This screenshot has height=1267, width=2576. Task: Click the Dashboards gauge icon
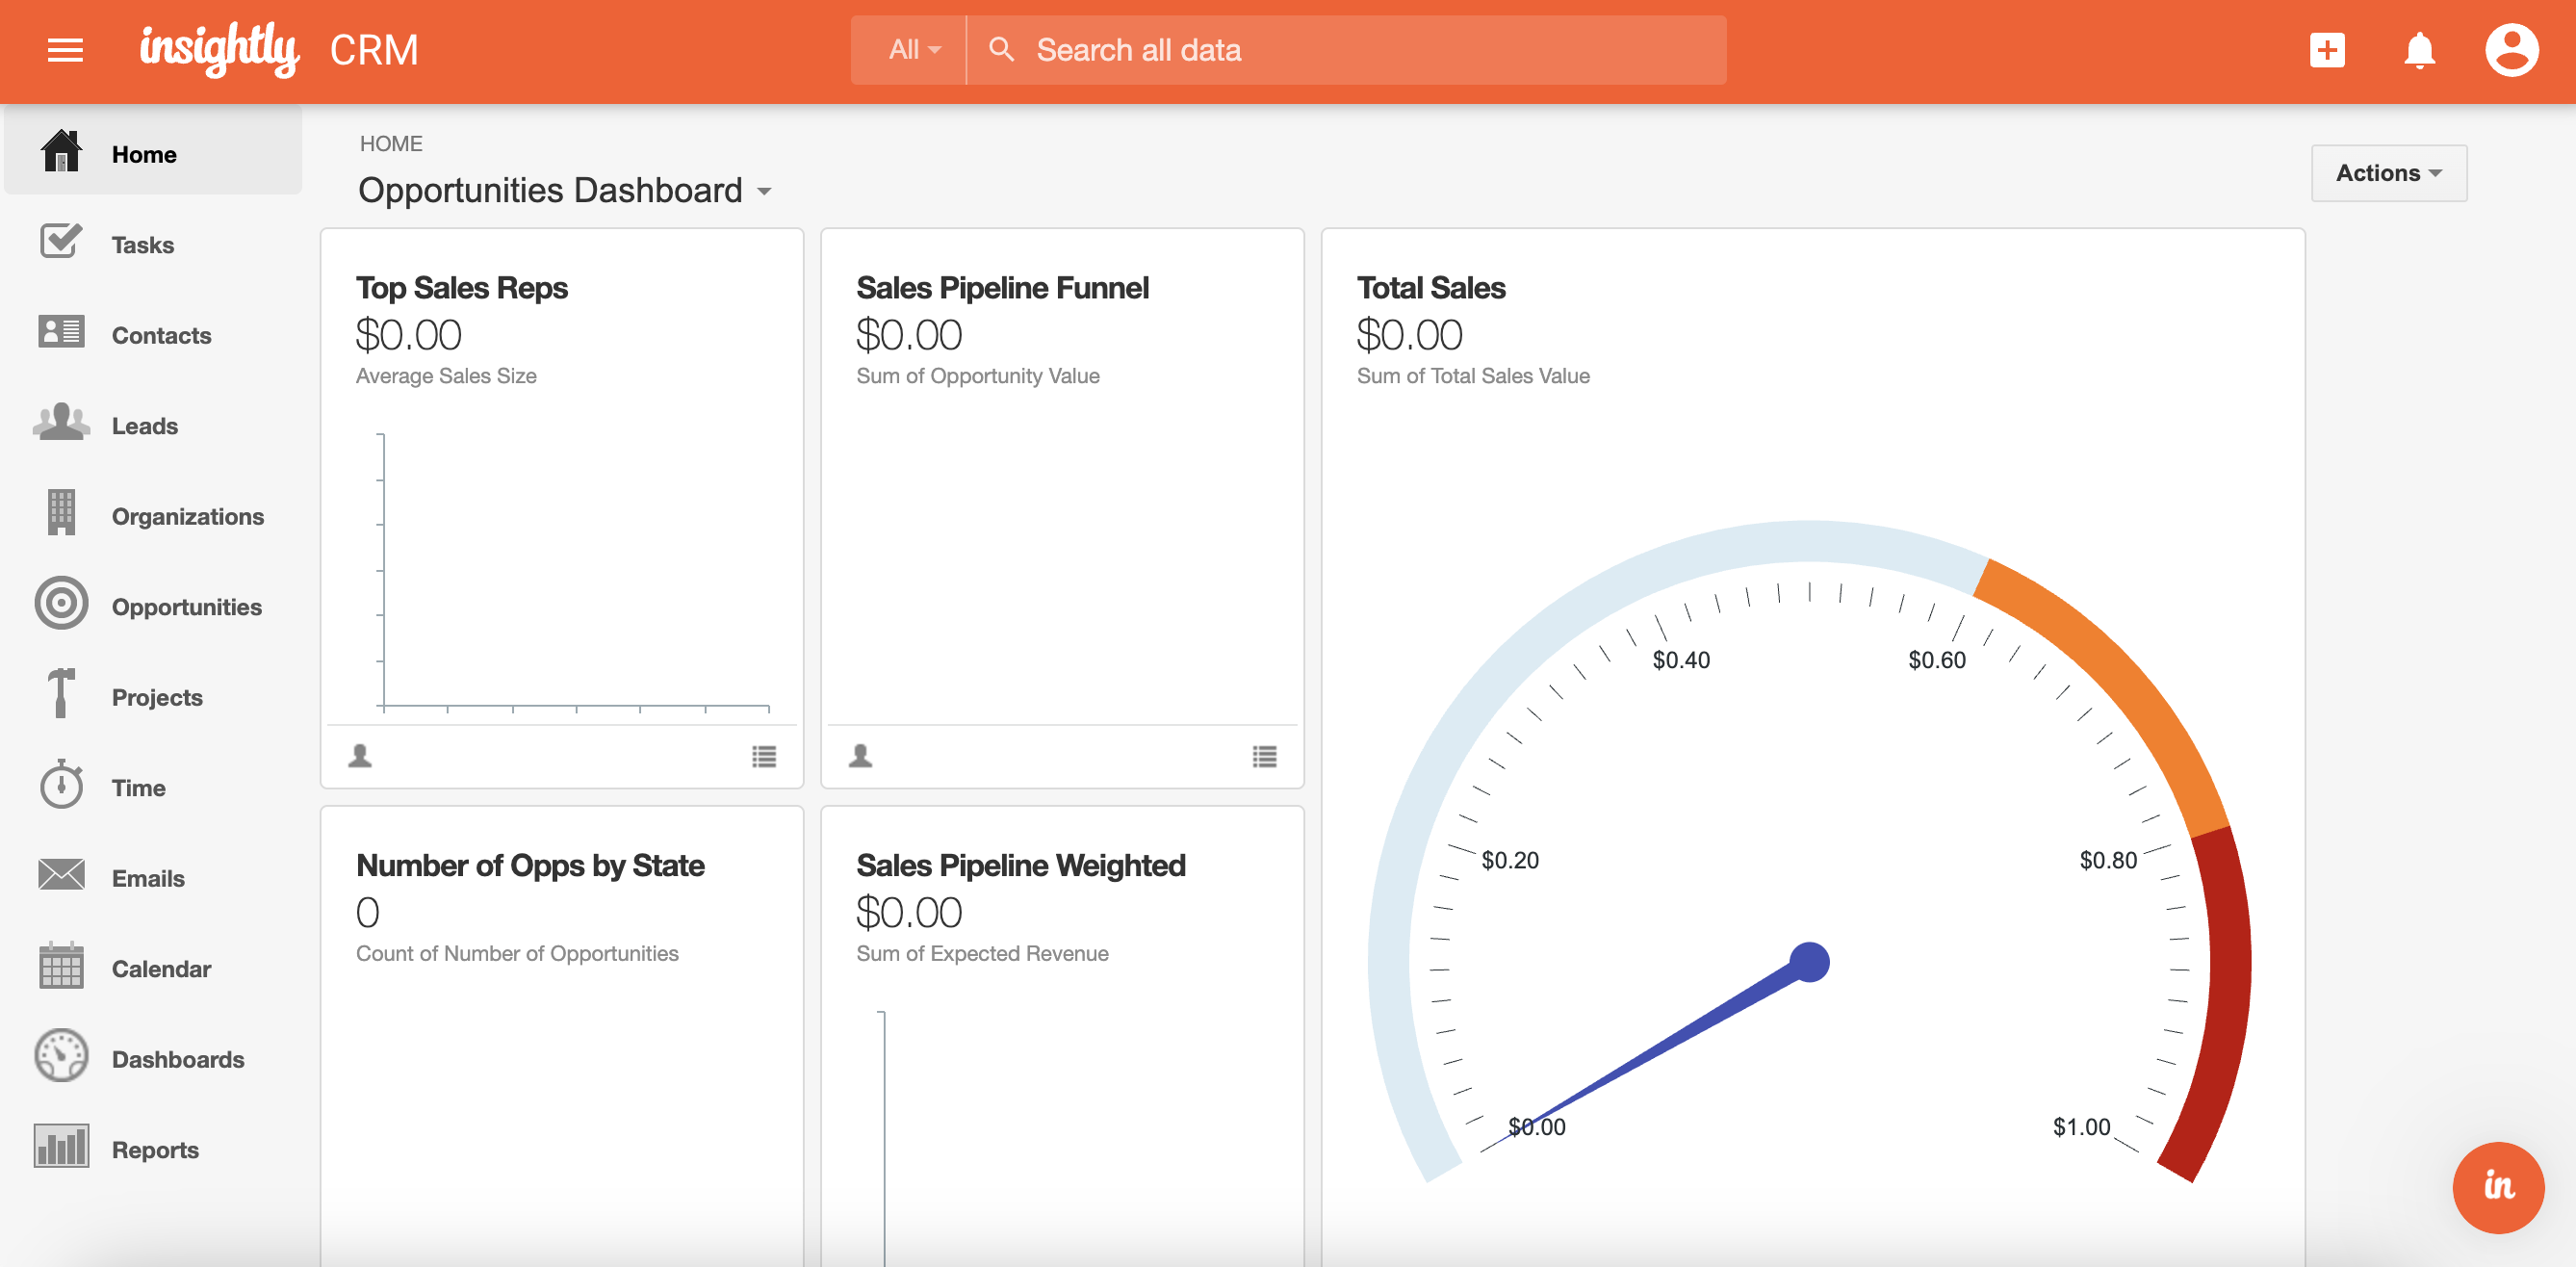tap(61, 1055)
